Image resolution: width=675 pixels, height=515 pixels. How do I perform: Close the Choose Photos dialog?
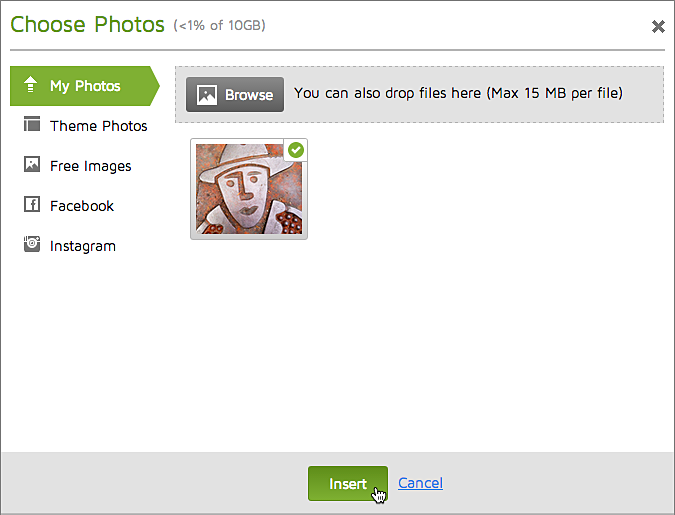(x=657, y=27)
